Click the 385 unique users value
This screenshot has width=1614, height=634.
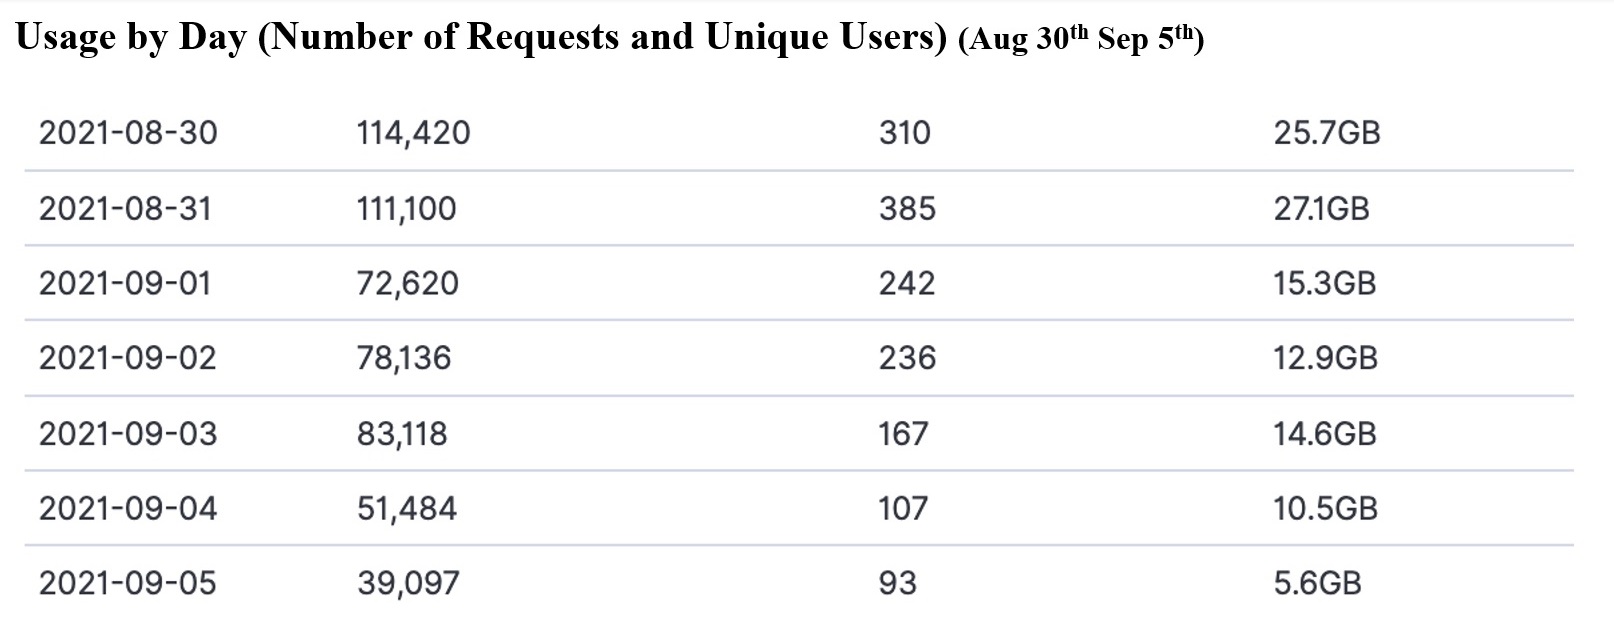pyautogui.click(x=907, y=208)
